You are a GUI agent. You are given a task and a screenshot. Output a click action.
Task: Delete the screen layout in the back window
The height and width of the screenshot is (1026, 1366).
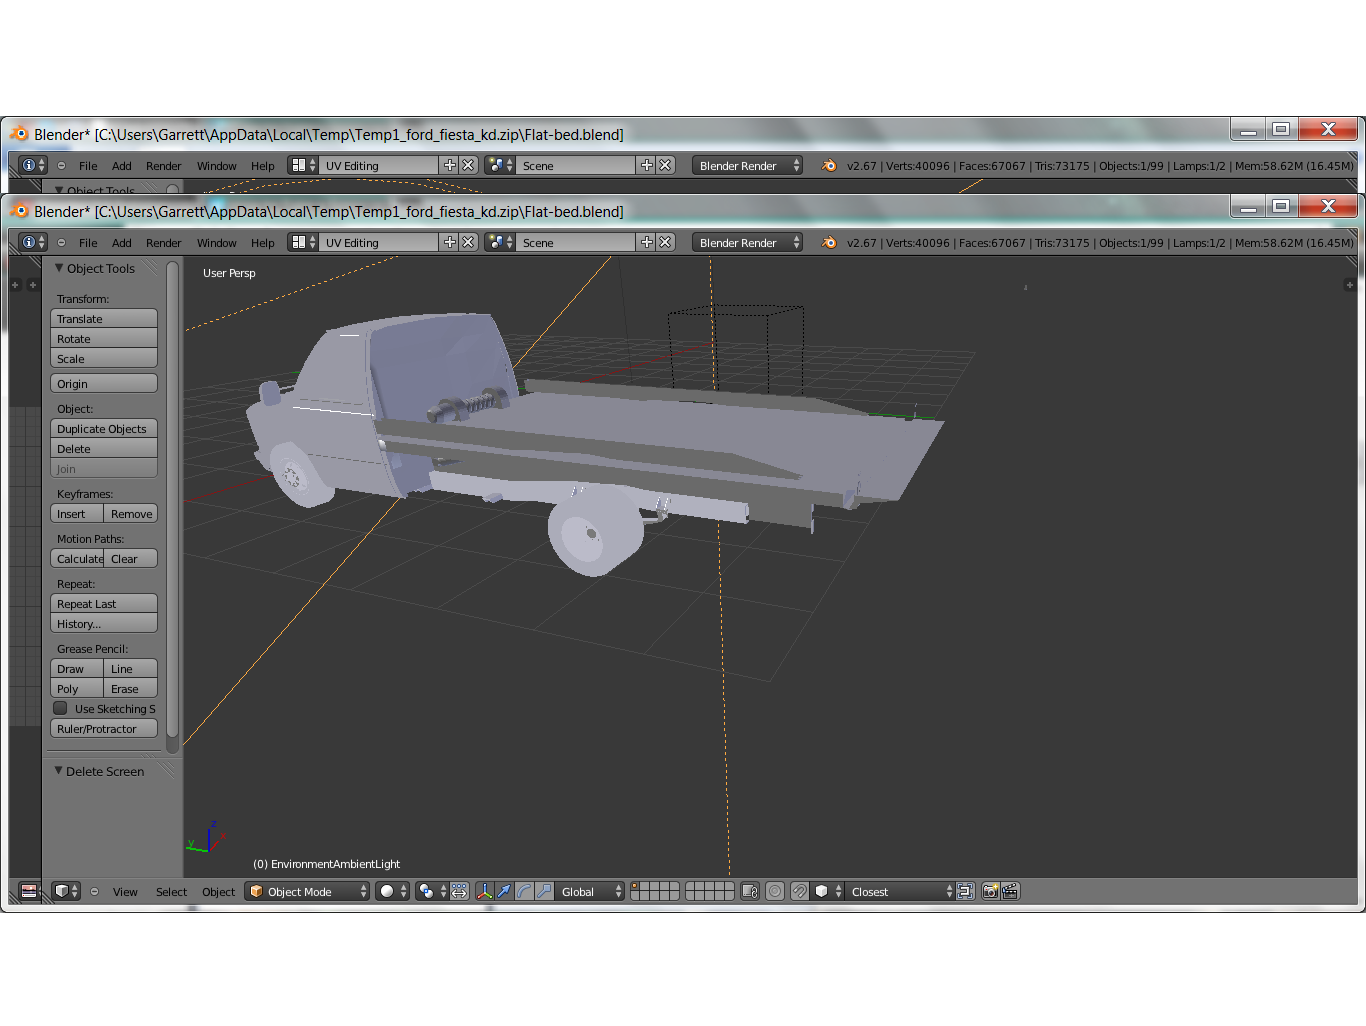[468, 165]
